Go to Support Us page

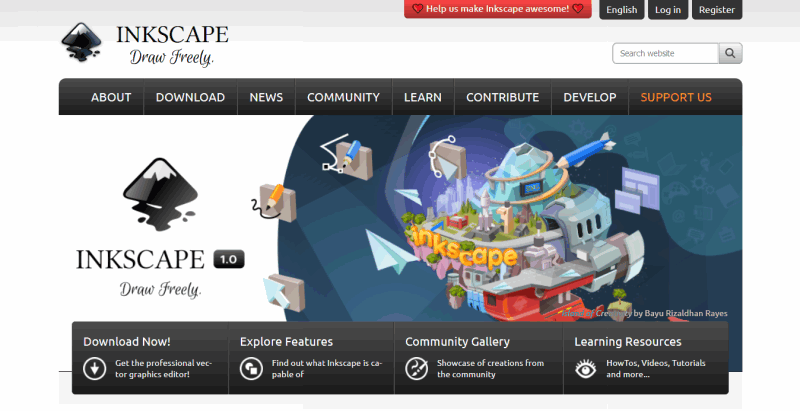click(676, 97)
